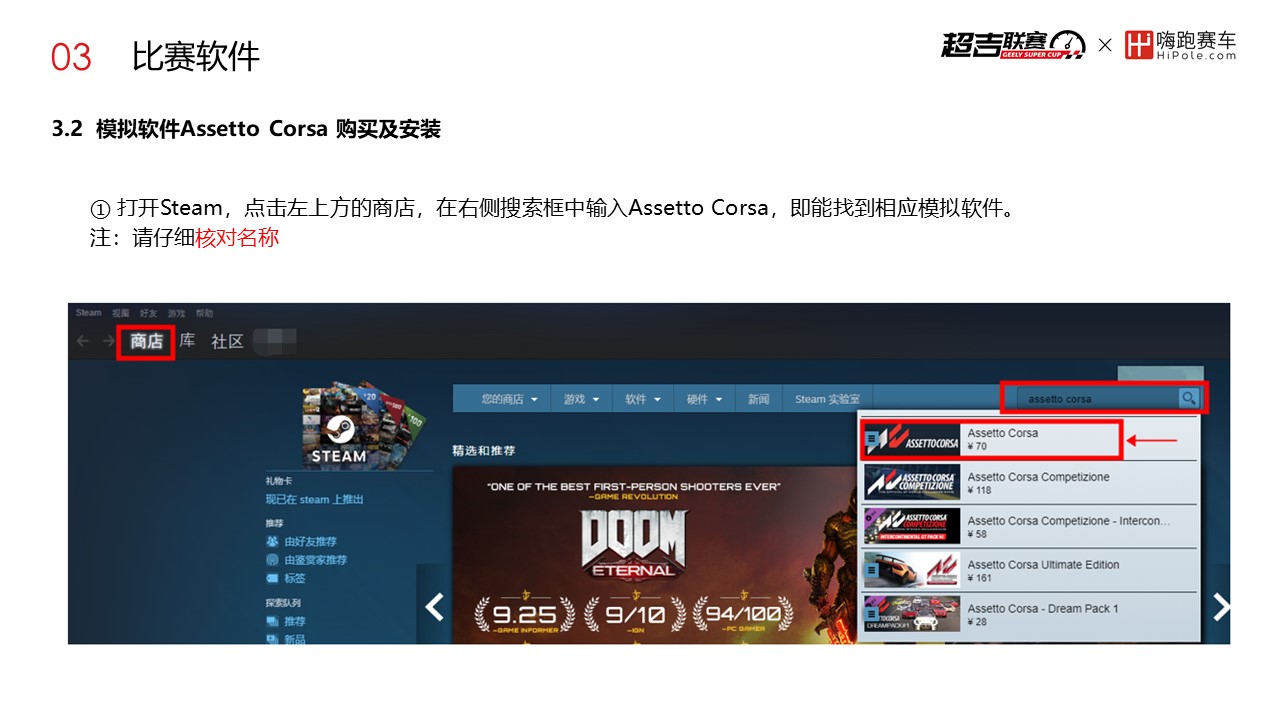
Task: Open the Steam menu in menu bar
Action: pos(89,313)
